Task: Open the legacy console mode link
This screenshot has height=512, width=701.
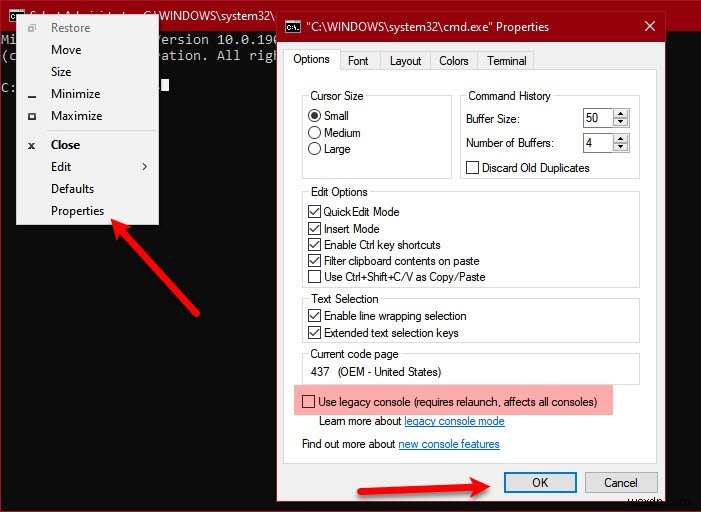Action: point(454,421)
